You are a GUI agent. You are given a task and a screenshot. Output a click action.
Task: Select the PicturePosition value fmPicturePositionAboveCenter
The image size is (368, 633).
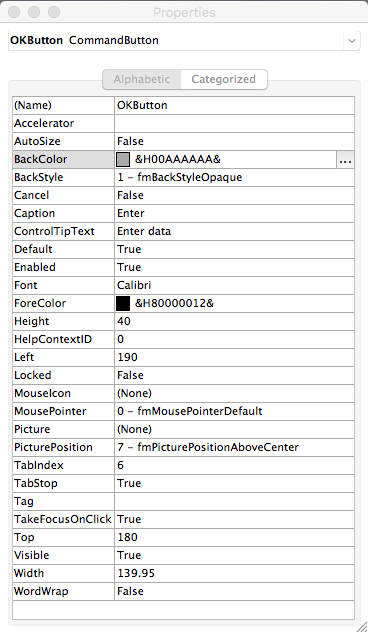234,447
